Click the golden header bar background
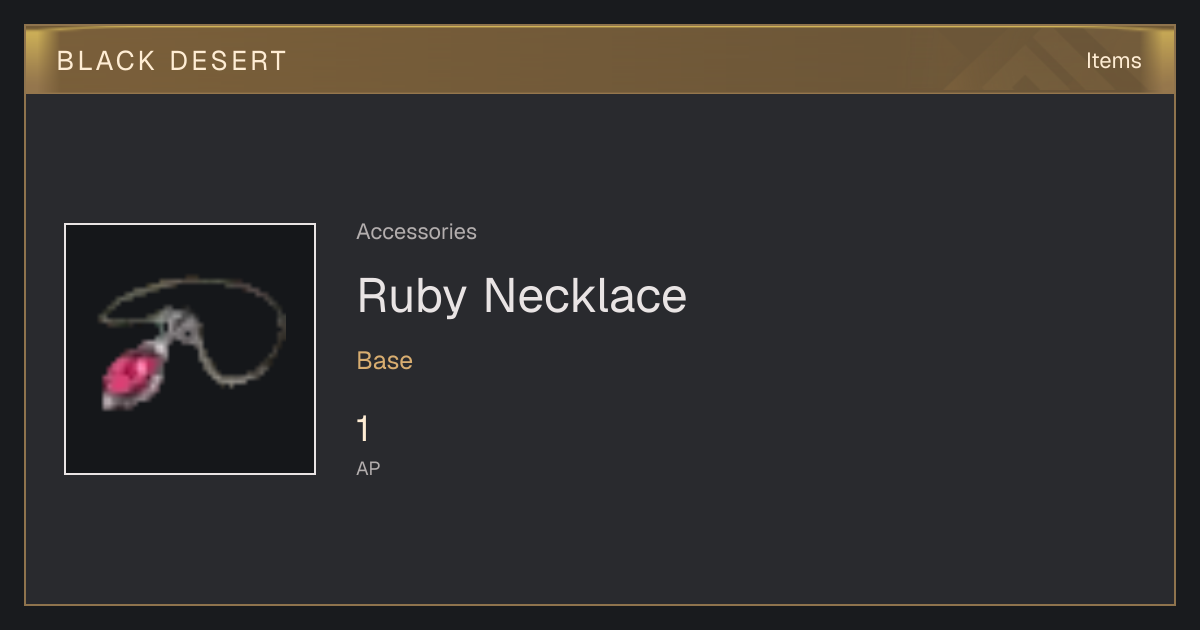The height and width of the screenshot is (630, 1200). click(x=600, y=60)
